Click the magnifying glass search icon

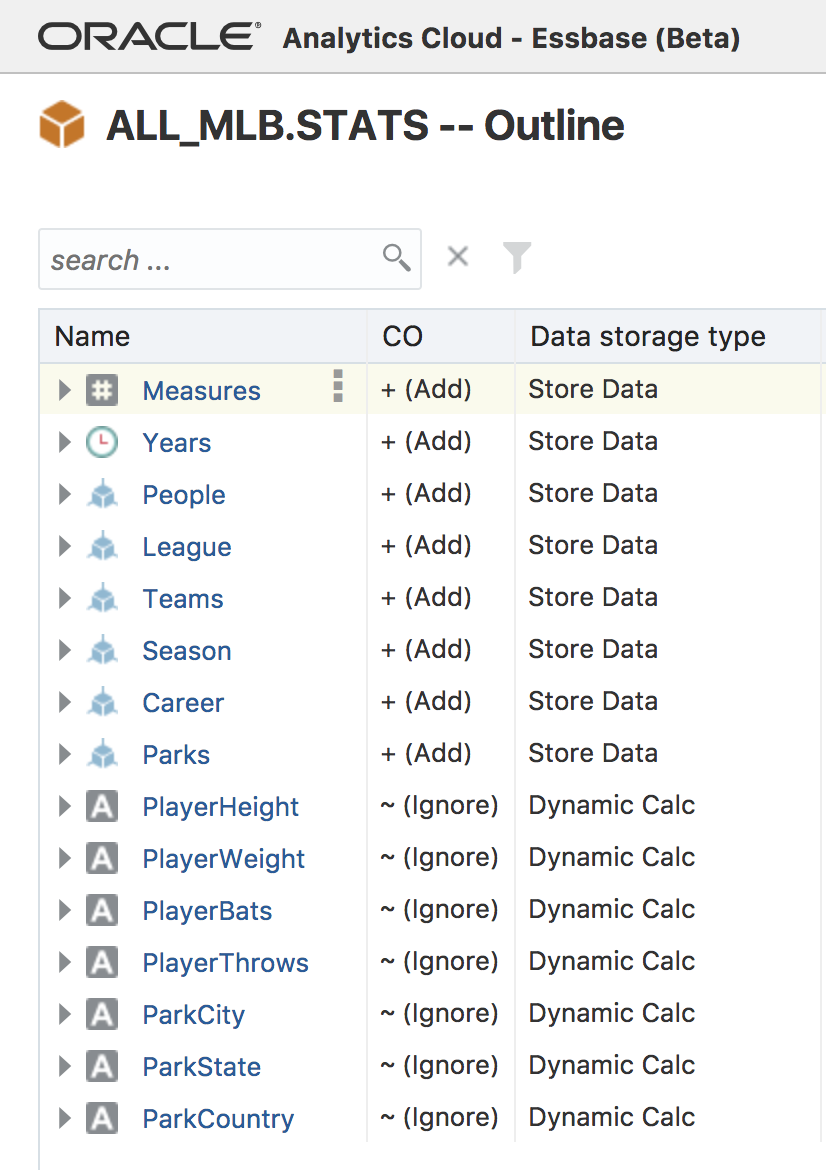point(396,258)
